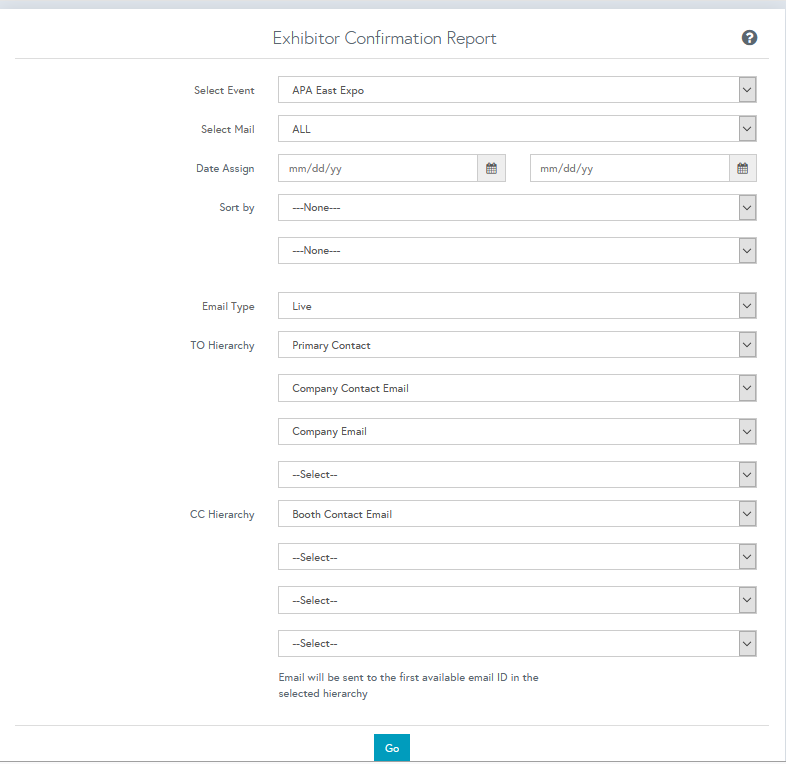Screen dimensions: 786x764
Task: Open calendar for end Date Assign
Action: click(742, 168)
